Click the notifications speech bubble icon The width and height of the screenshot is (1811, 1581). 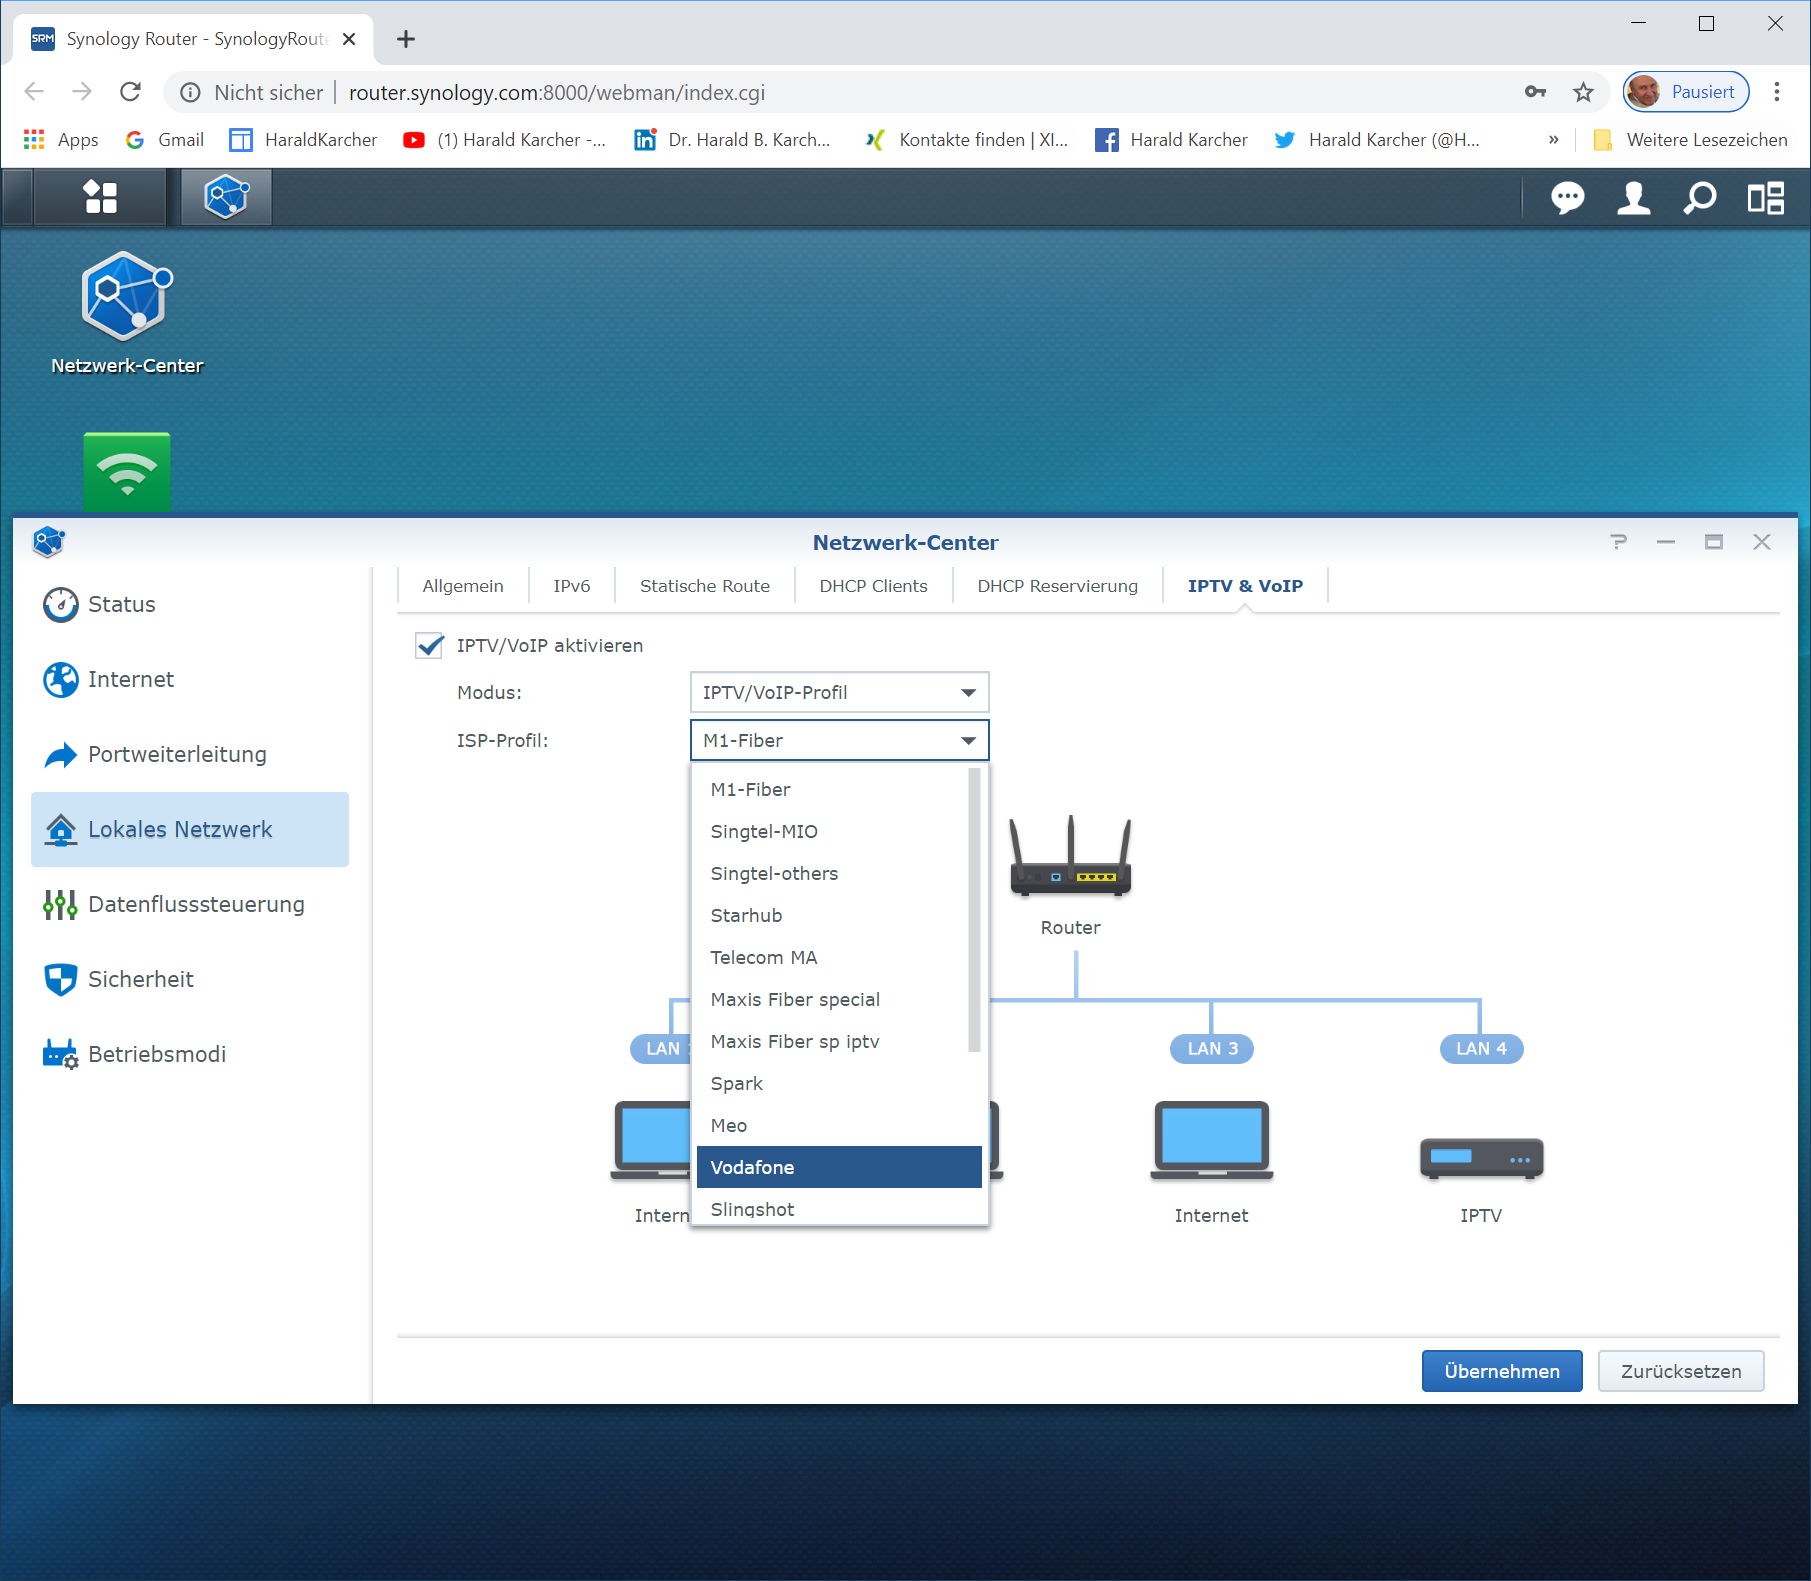(x=1567, y=198)
